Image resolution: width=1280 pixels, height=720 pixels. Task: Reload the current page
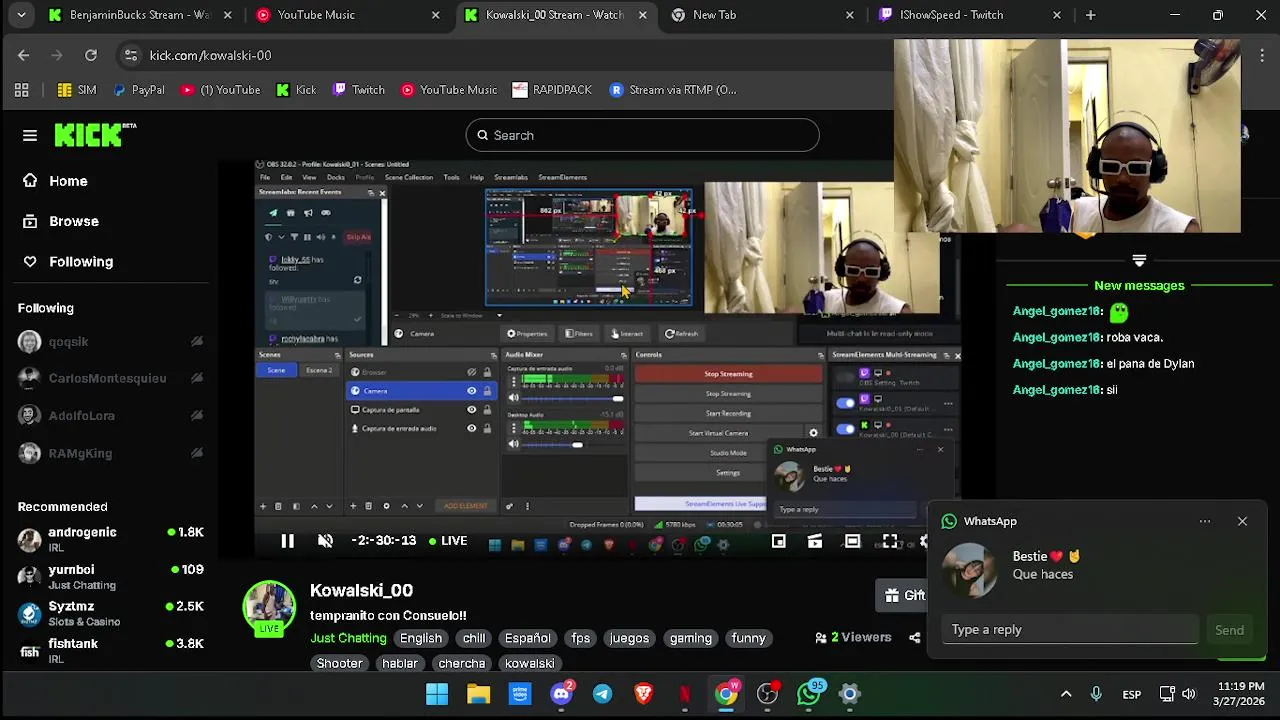coord(91,55)
